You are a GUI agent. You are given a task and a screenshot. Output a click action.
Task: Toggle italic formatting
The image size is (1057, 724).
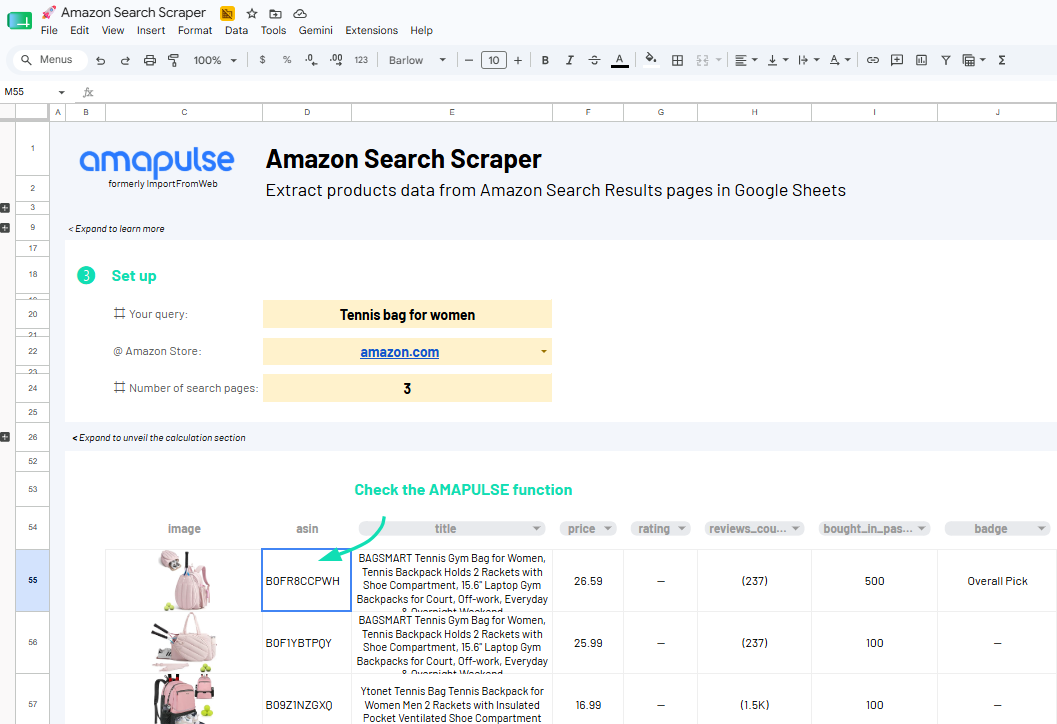[570, 60]
